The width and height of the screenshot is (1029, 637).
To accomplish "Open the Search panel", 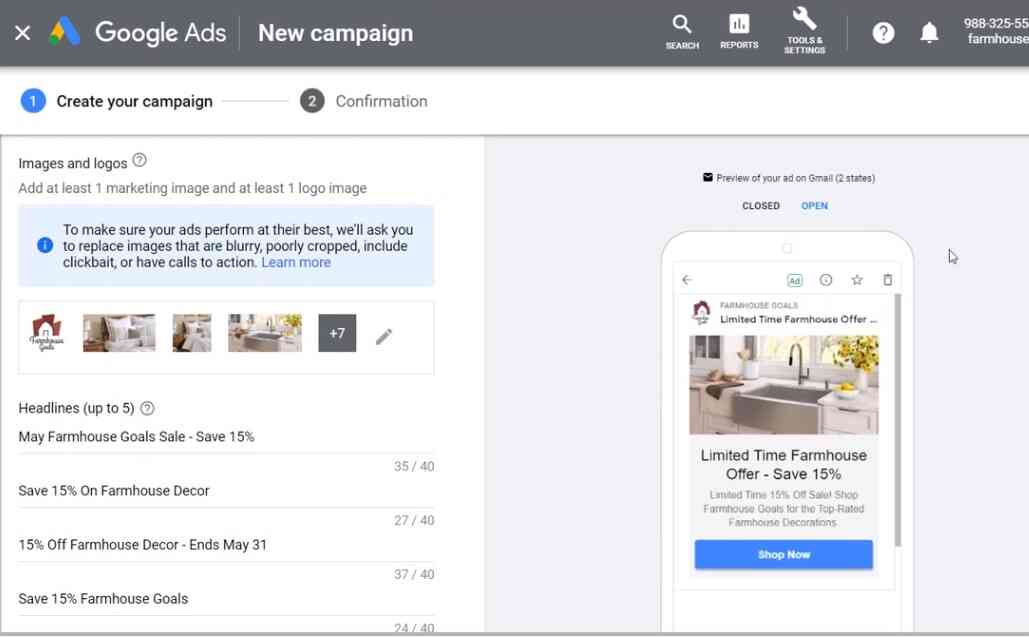I will pos(682,30).
